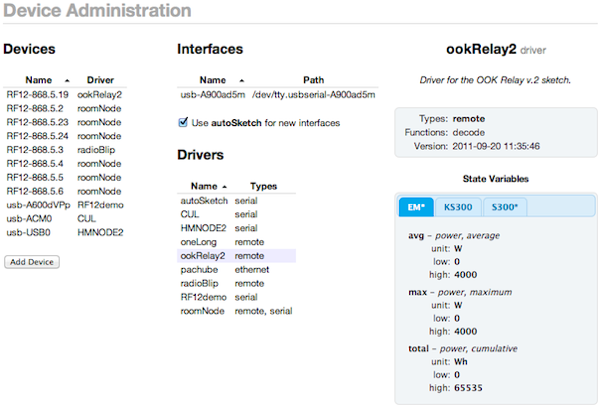Viewport: 600px width, 407px height.
Task: Click the 'remote, serial' types cell
Action: 263,311
